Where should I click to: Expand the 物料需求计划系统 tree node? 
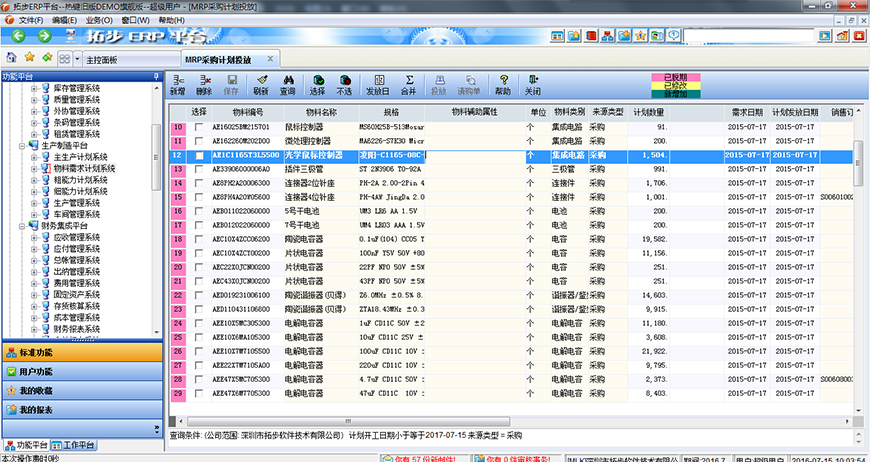pyautogui.click(x=34, y=169)
